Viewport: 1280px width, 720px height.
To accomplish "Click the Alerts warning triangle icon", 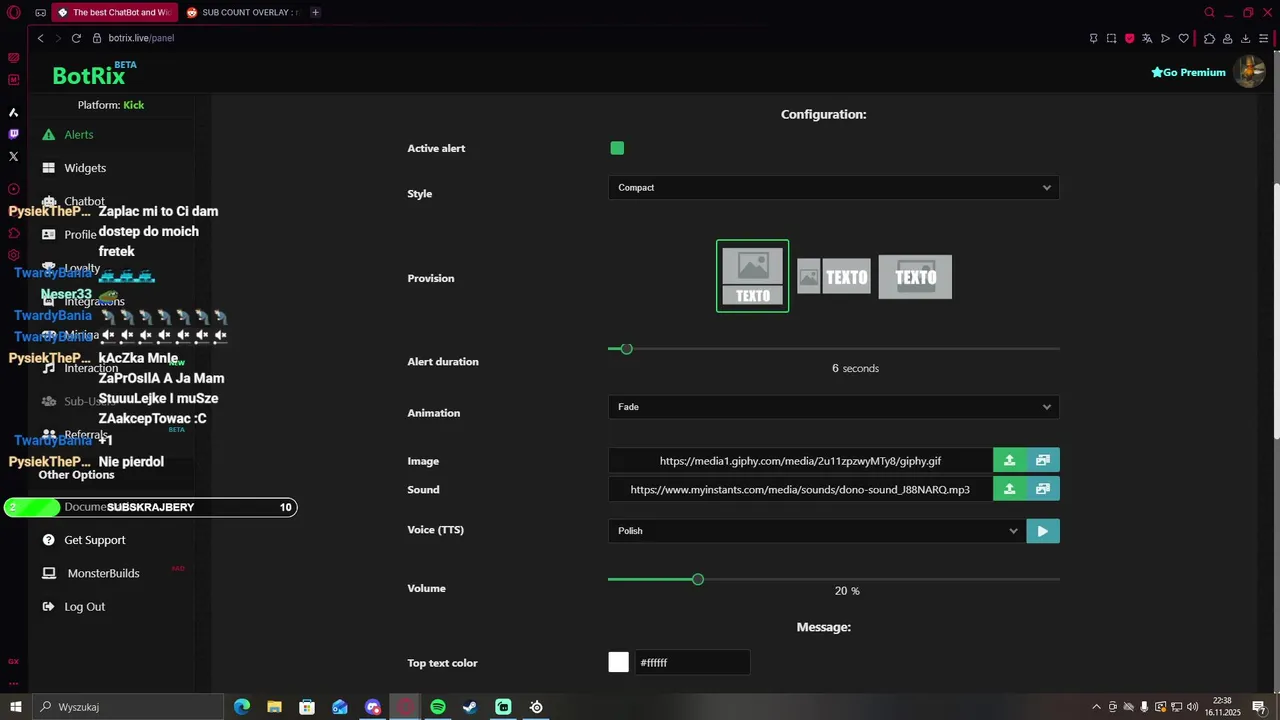I will pos(48,135).
